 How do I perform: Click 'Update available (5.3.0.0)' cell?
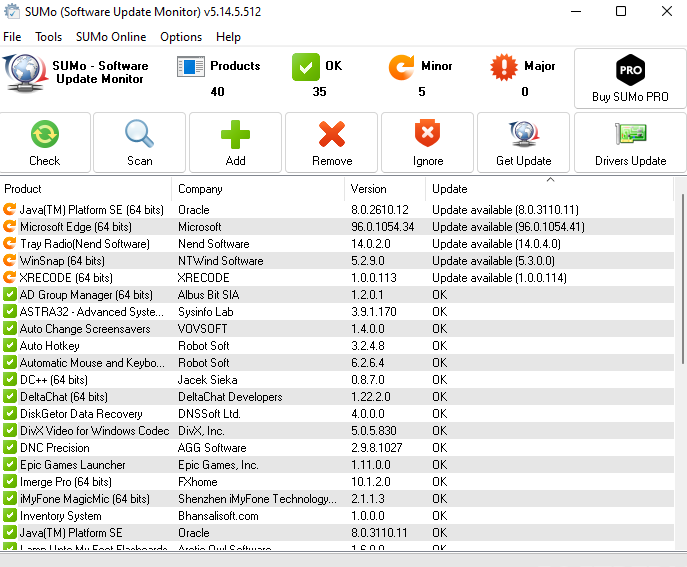493,261
